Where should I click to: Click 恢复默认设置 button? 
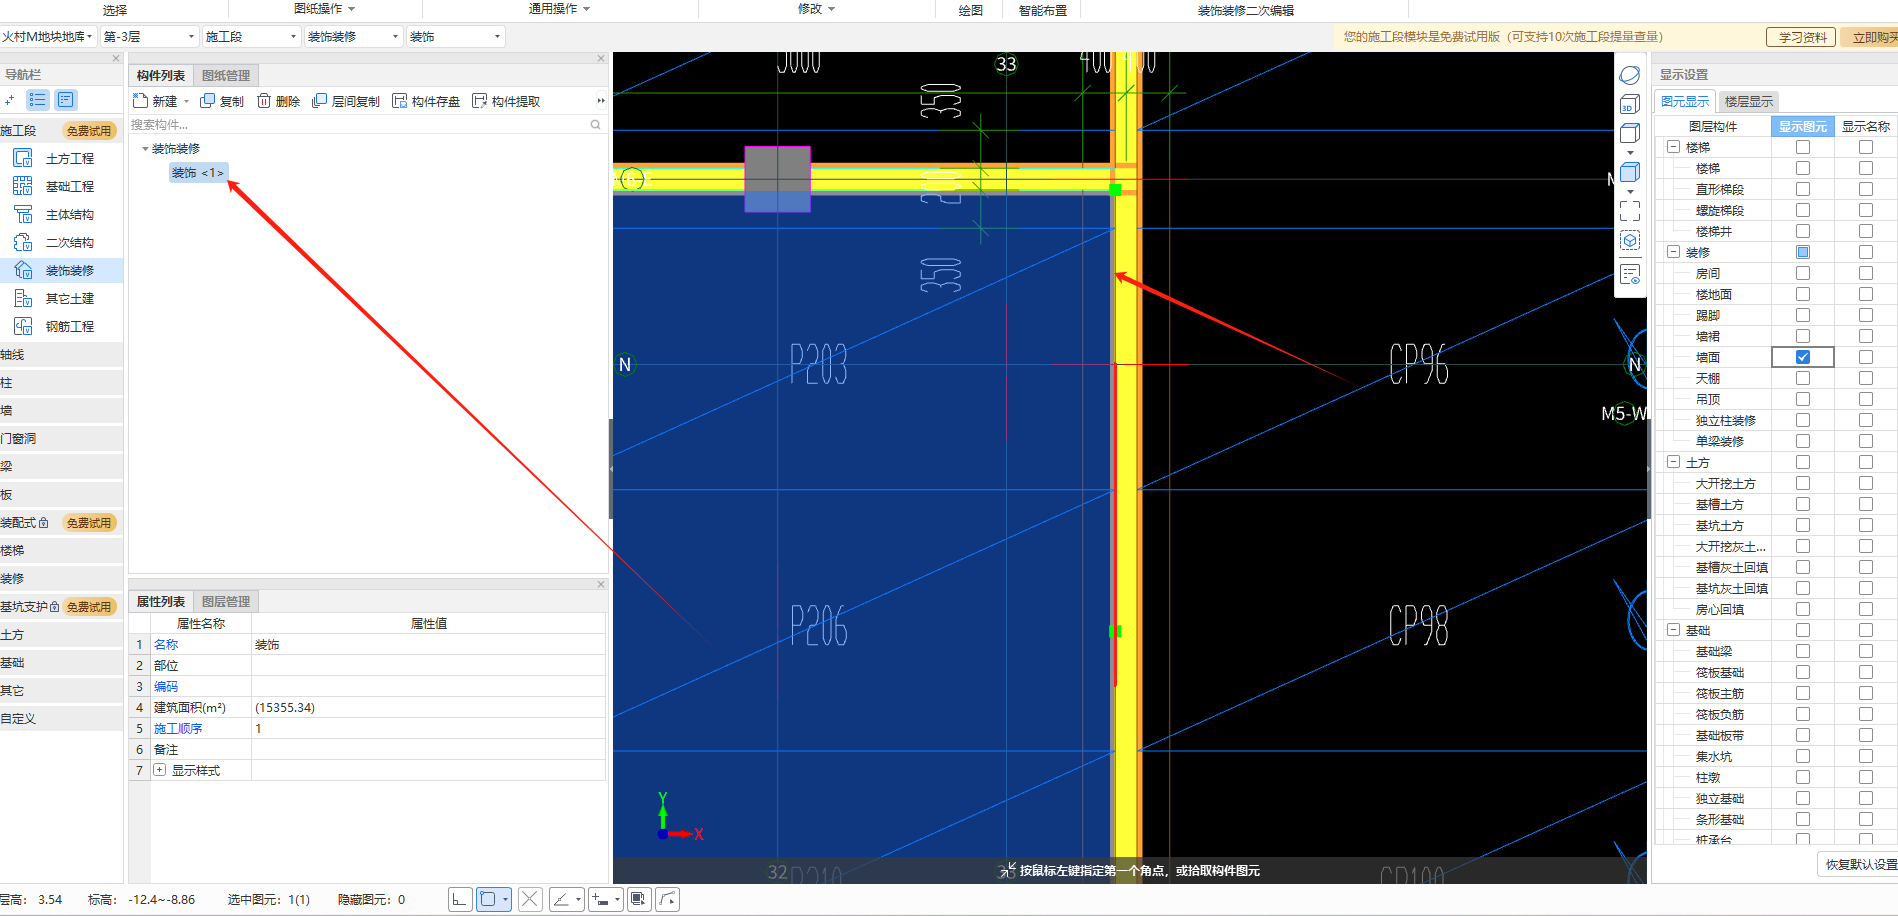pos(1861,864)
